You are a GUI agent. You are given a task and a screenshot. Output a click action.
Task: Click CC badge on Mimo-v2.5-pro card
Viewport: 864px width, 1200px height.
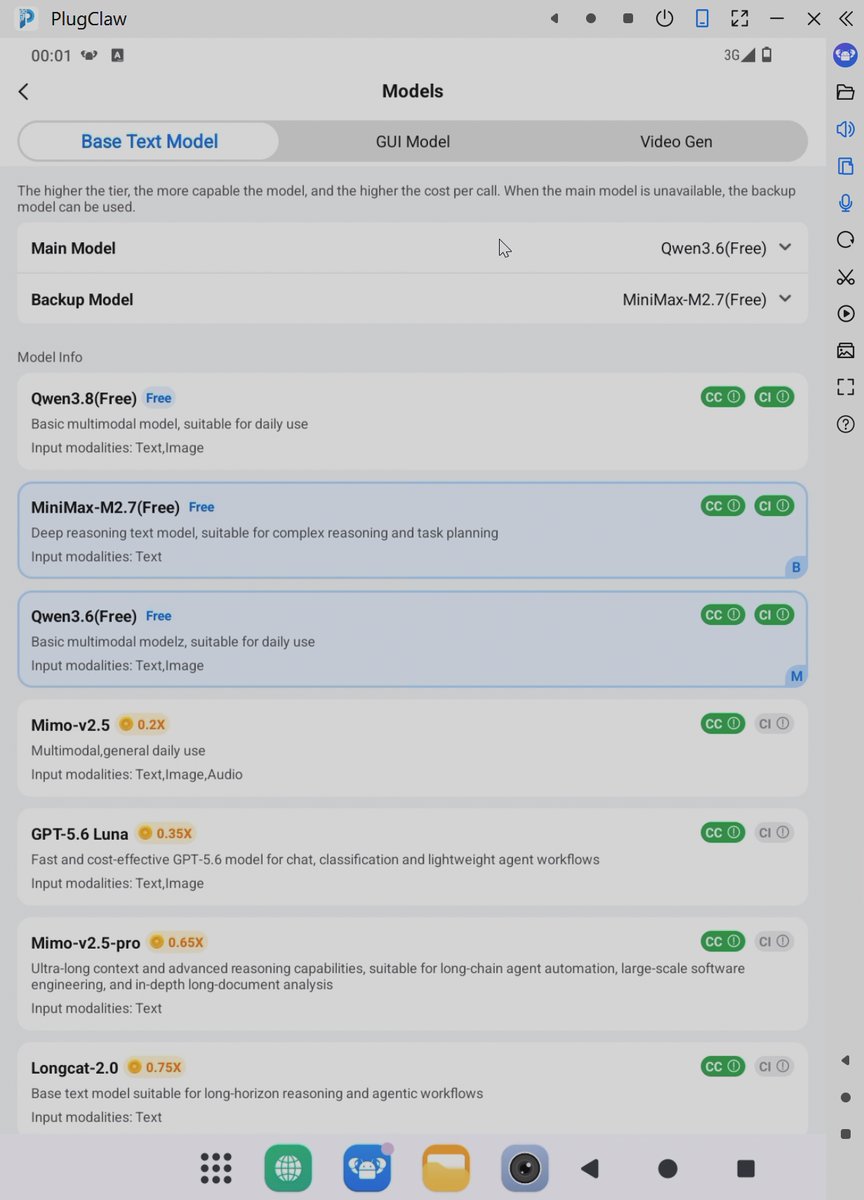tap(723, 941)
